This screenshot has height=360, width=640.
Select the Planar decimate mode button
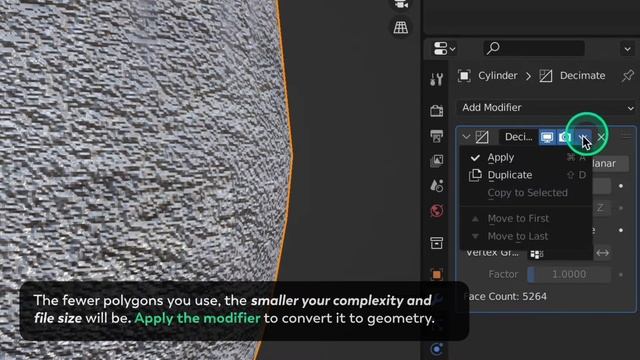tap(611, 164)
